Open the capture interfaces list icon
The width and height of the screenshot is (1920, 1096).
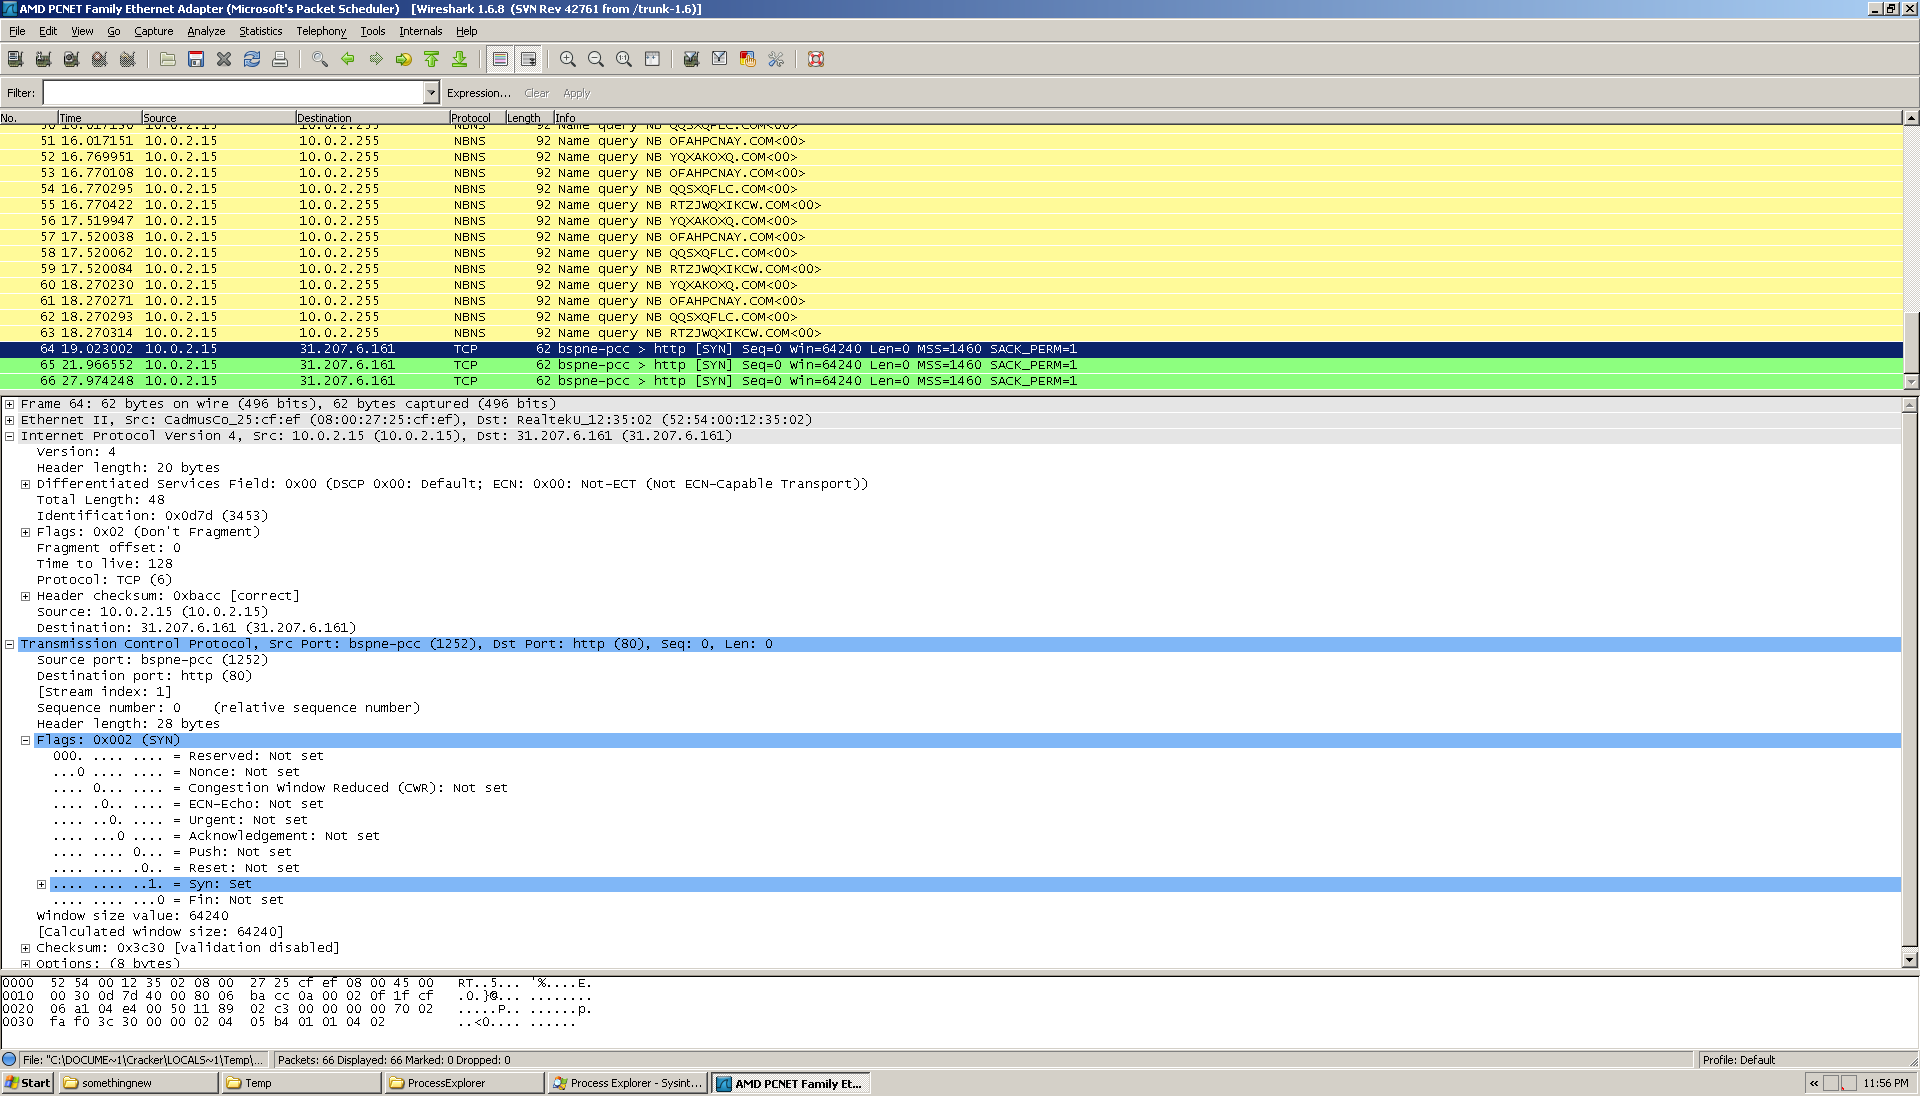(15, 60)
